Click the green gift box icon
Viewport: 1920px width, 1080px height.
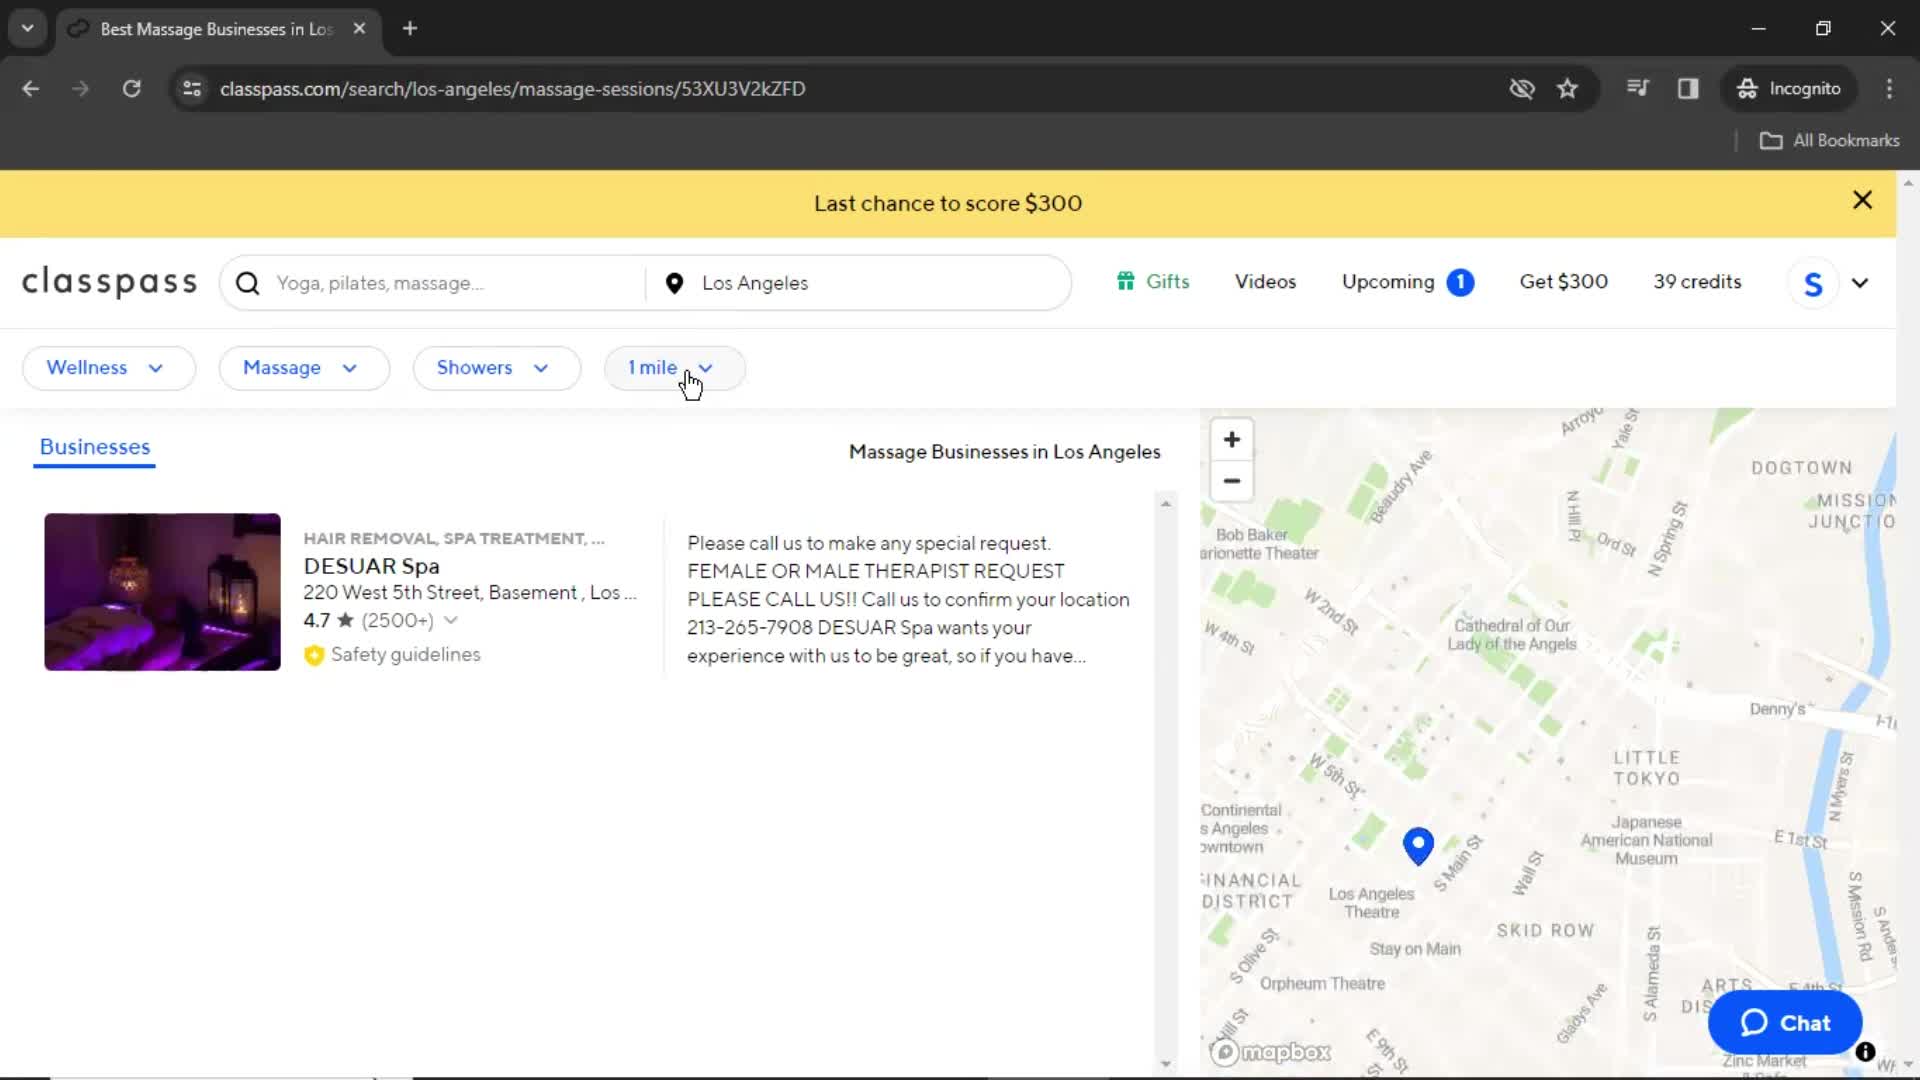1126,282
